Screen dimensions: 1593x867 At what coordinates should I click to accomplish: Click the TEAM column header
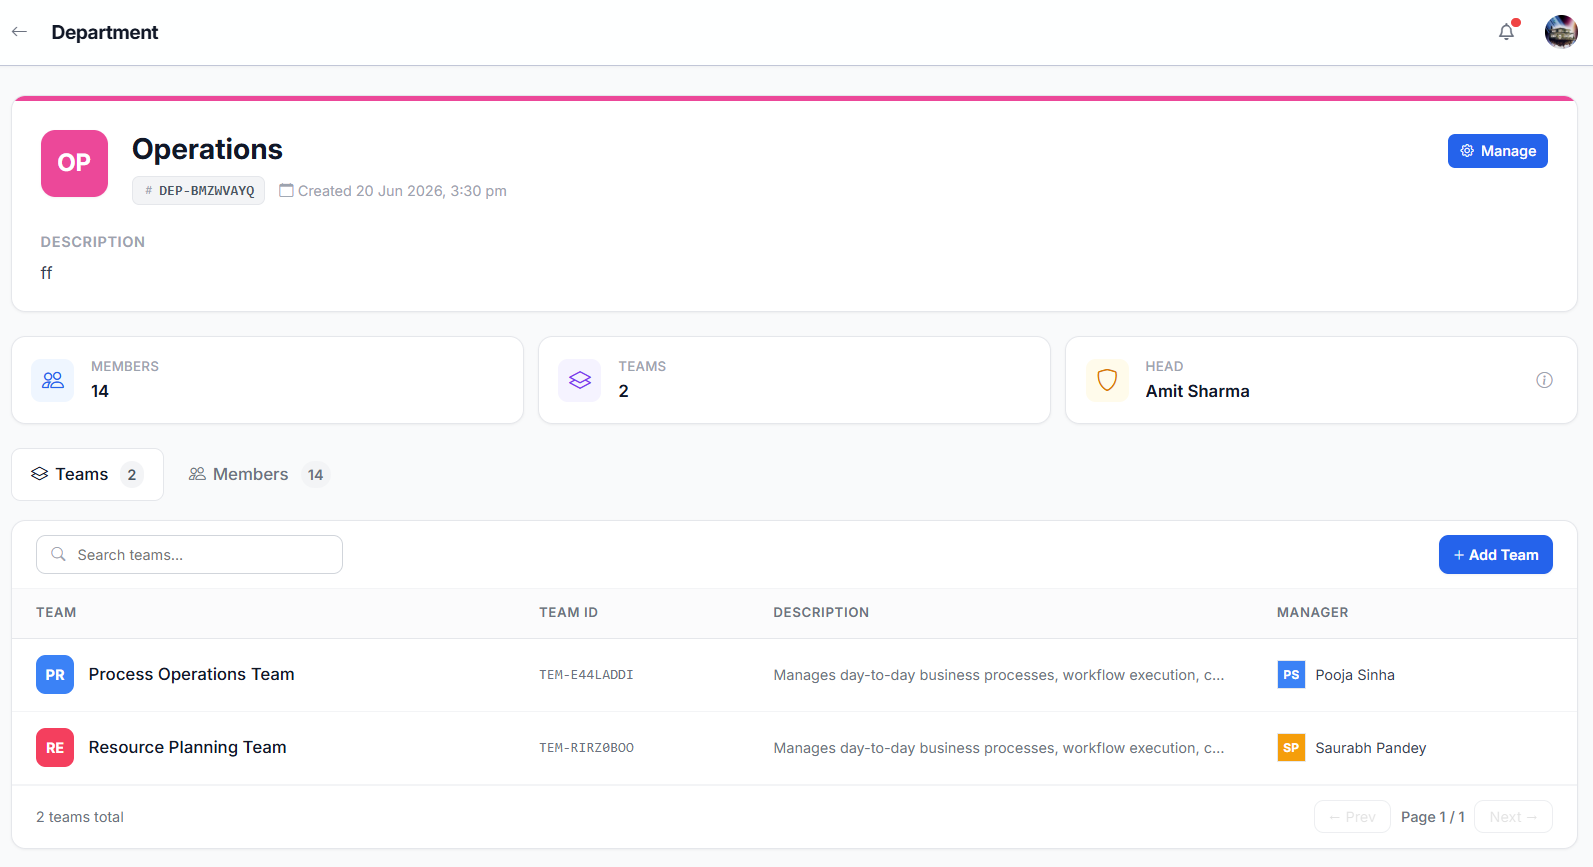56,612
